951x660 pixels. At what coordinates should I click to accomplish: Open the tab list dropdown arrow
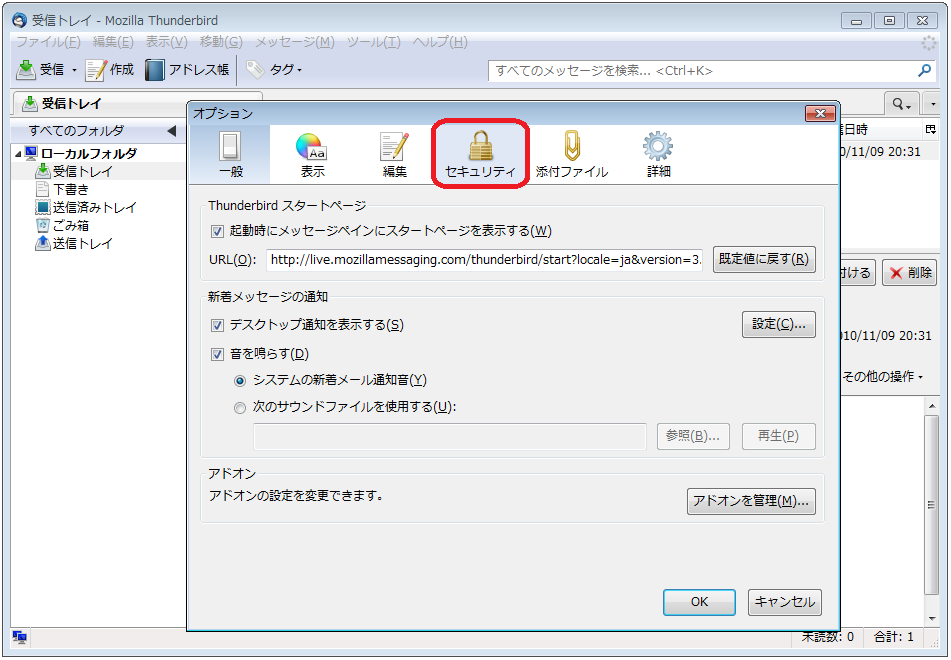[x=933, y=104]
